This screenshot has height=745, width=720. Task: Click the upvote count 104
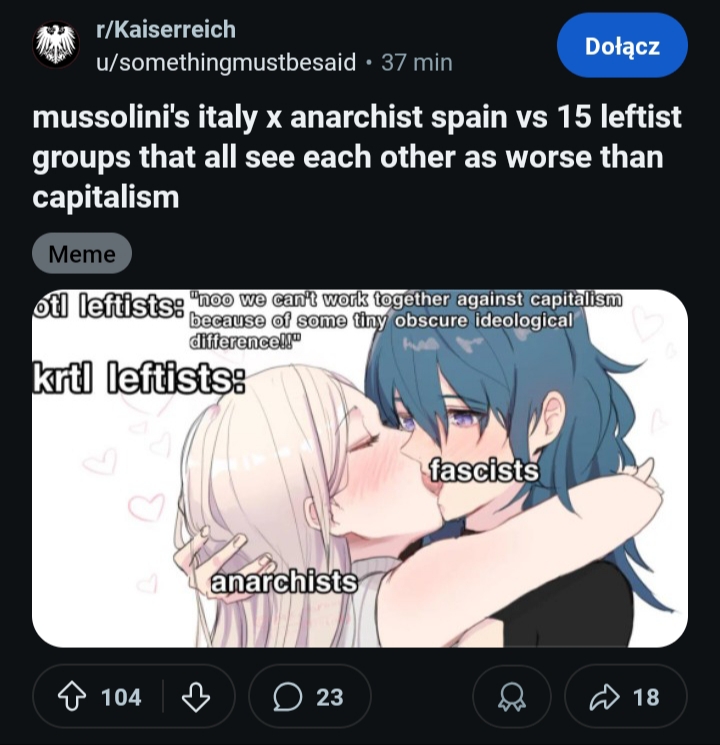click(x=121, y=697)
